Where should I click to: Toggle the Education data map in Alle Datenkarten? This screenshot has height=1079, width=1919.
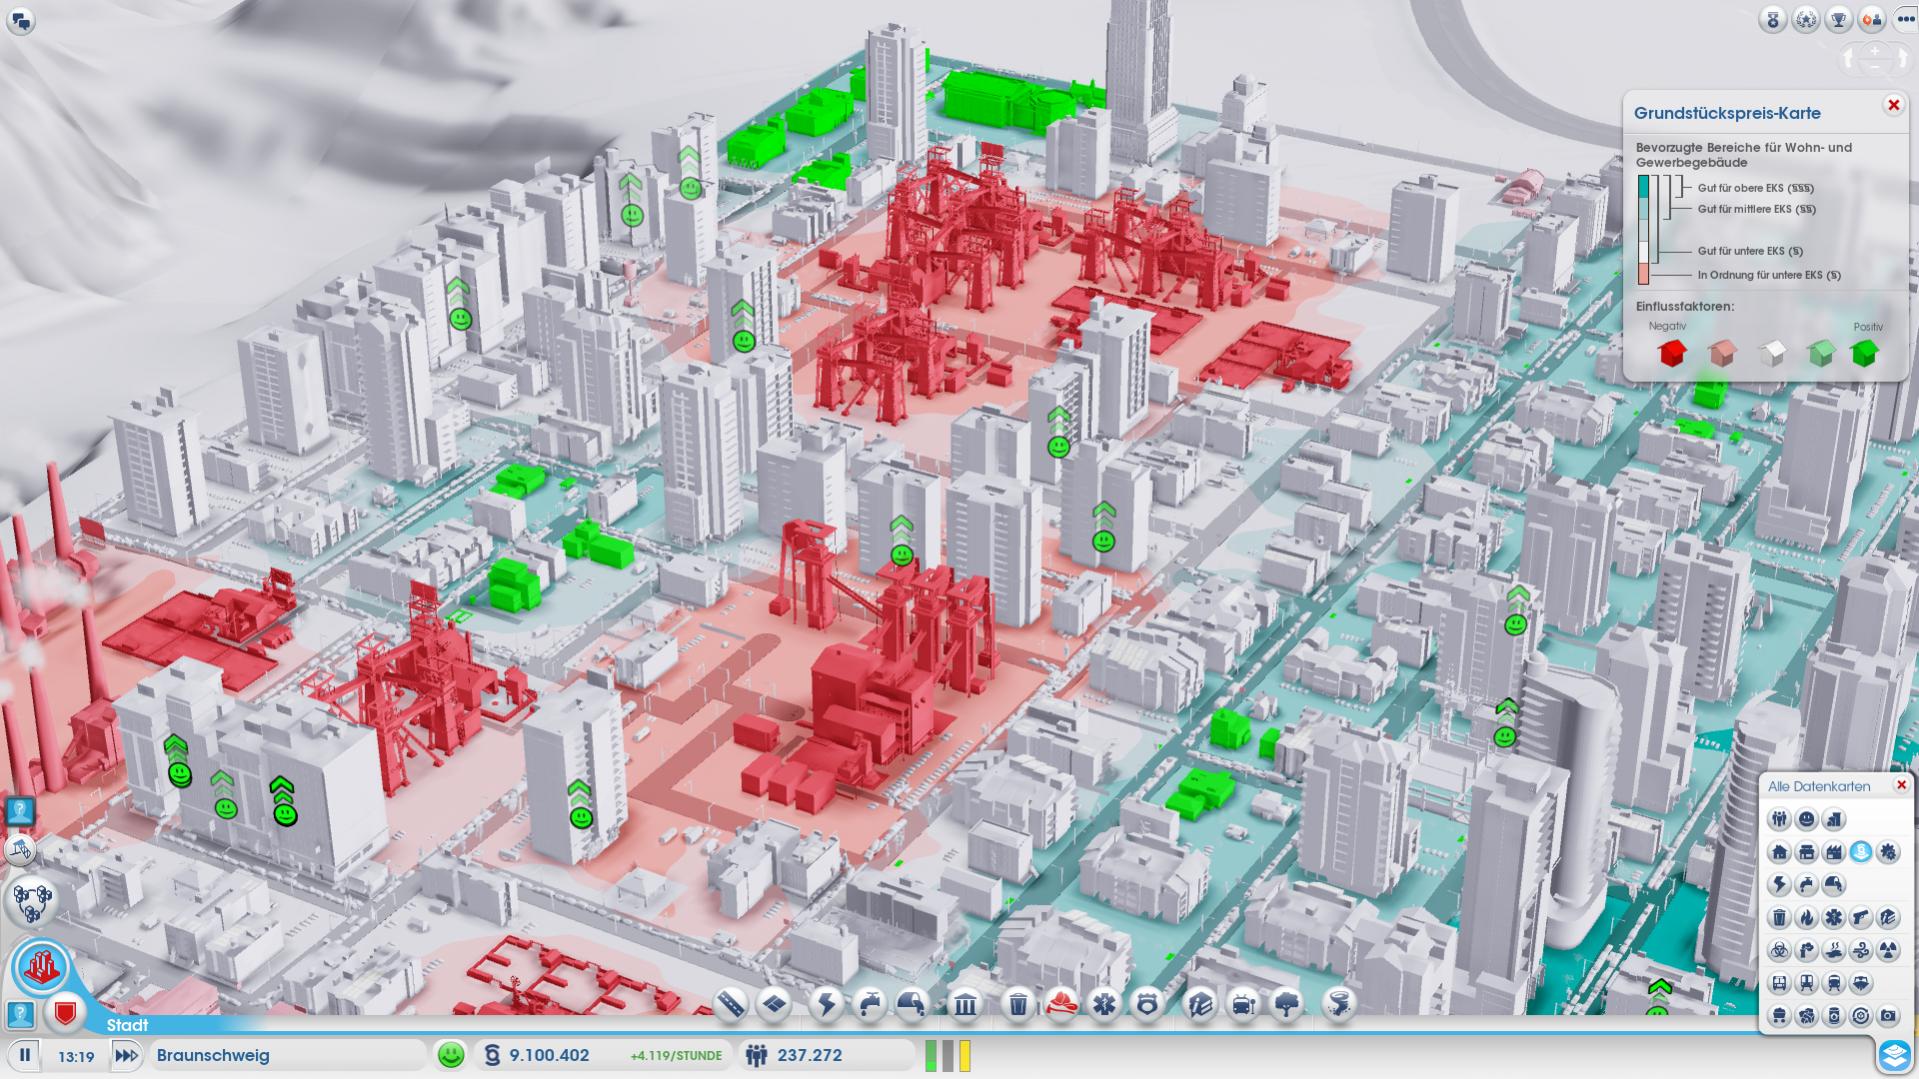pyautogui.click(x=1887, y=917)
